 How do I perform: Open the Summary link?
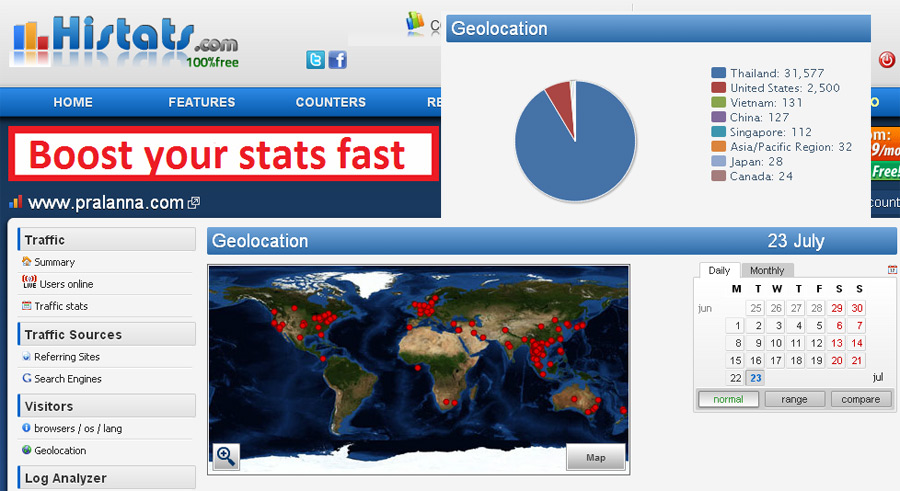click(55, 262)
